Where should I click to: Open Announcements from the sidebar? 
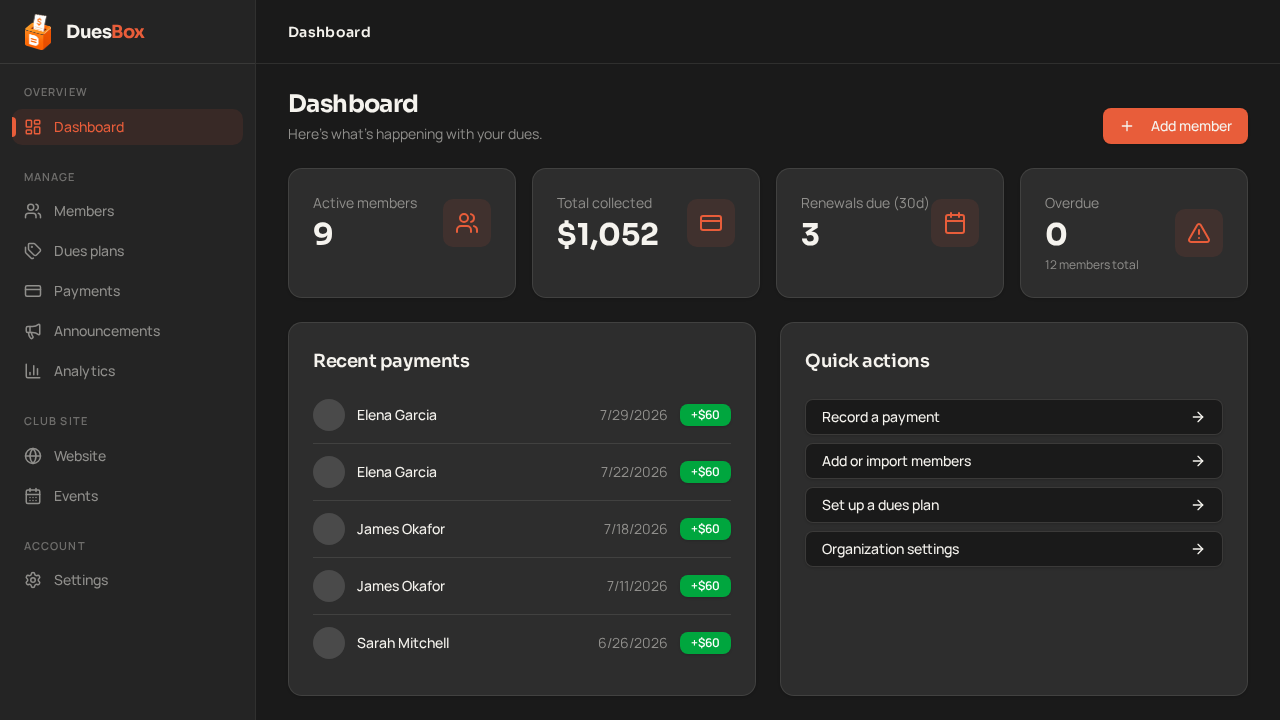point(128,331)
